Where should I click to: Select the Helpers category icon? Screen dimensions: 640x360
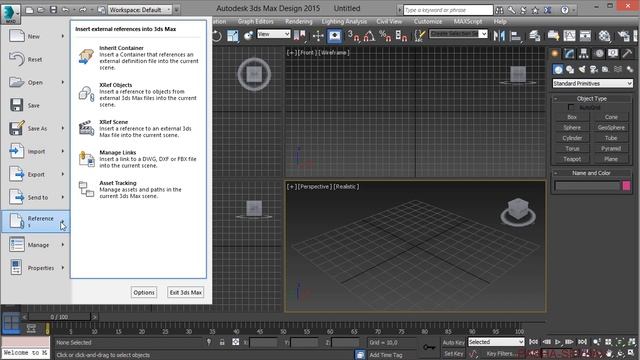tap(606, 69)
